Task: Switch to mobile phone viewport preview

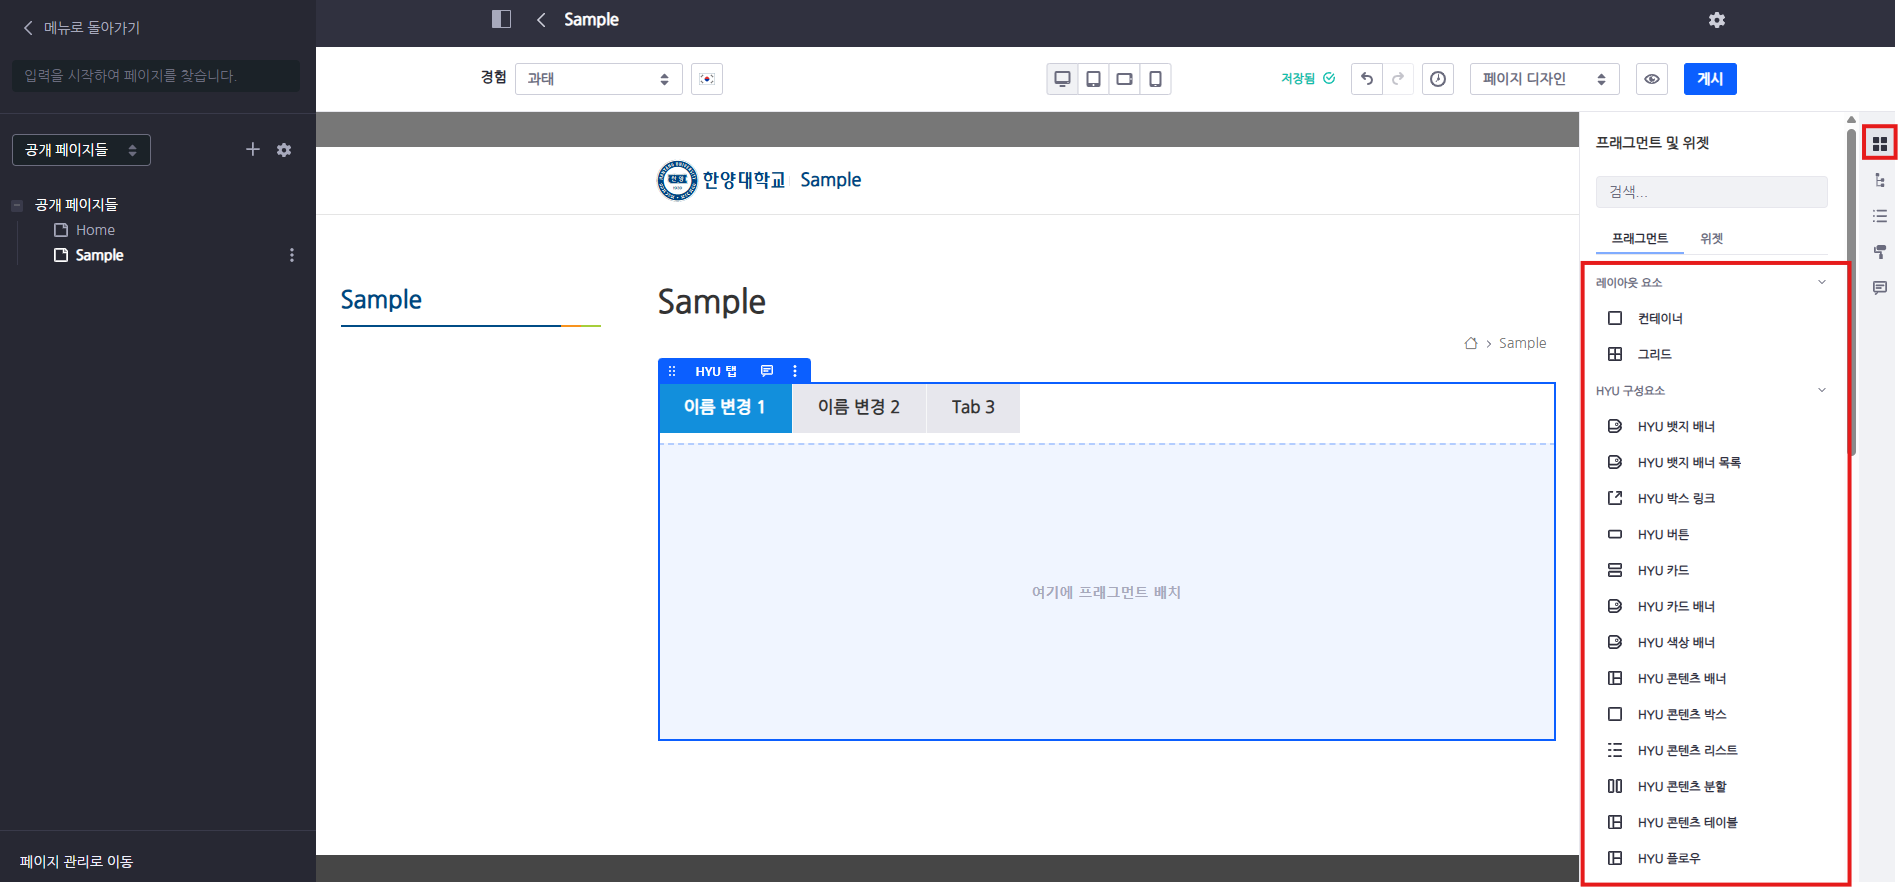Action: click(1155, 79)
